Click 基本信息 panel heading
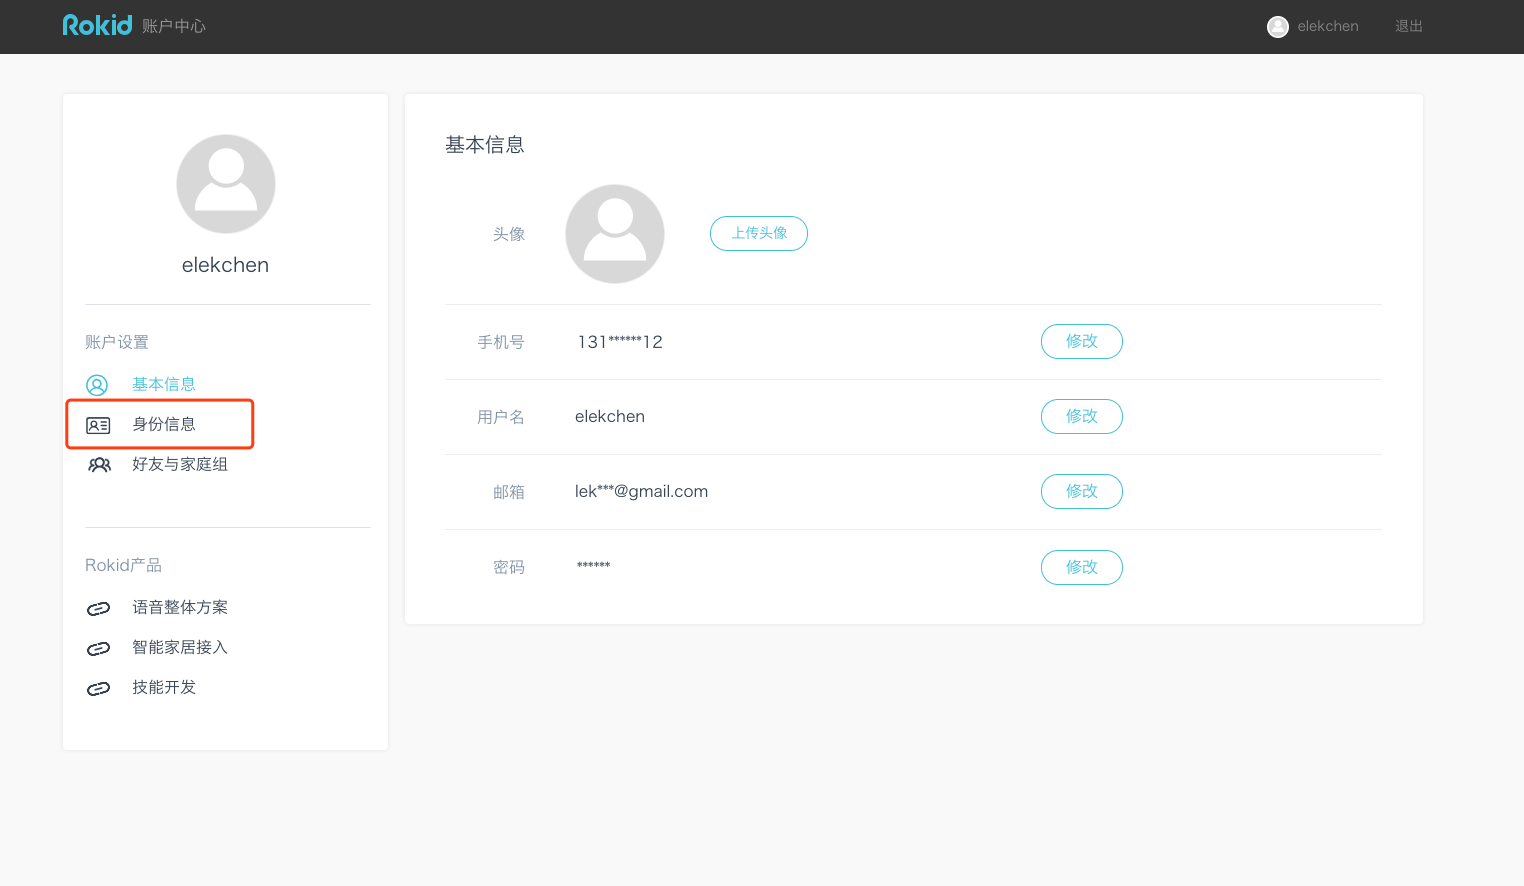The width and height of the screenshot is (1524, 886). pyautogui.click(x=485, y=145)
